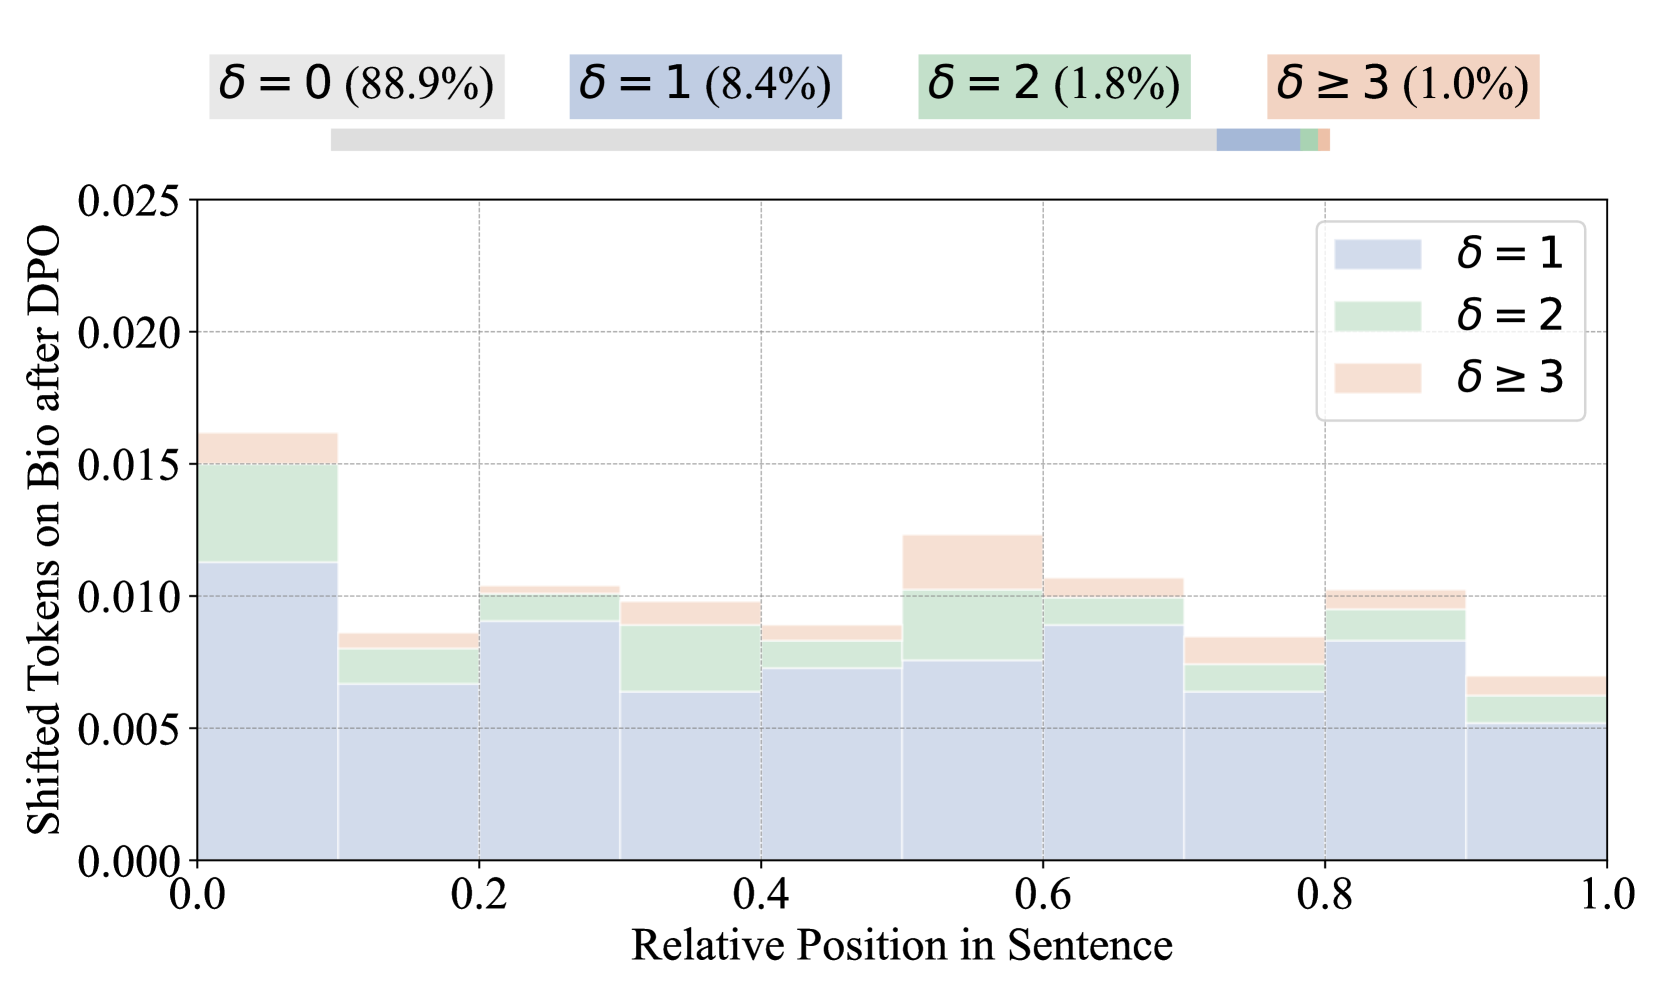Click the blue segment of the last bar, 0.9–1.0
This screenshot has height=997, width=1661.
coord(1536,792)
